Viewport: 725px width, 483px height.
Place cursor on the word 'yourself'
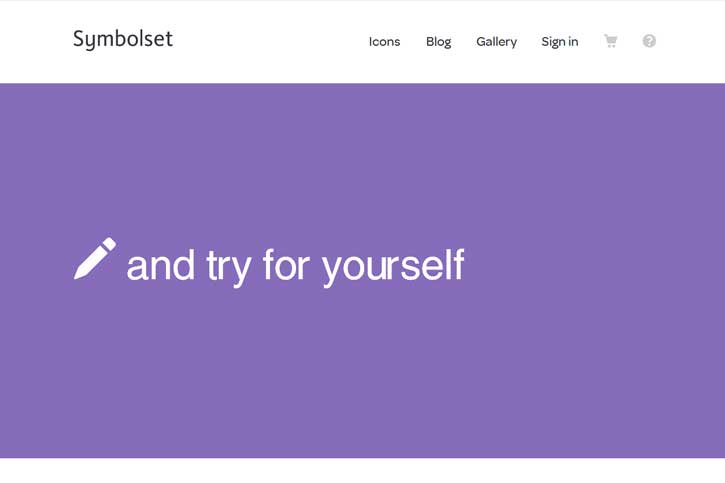[393, 266]
